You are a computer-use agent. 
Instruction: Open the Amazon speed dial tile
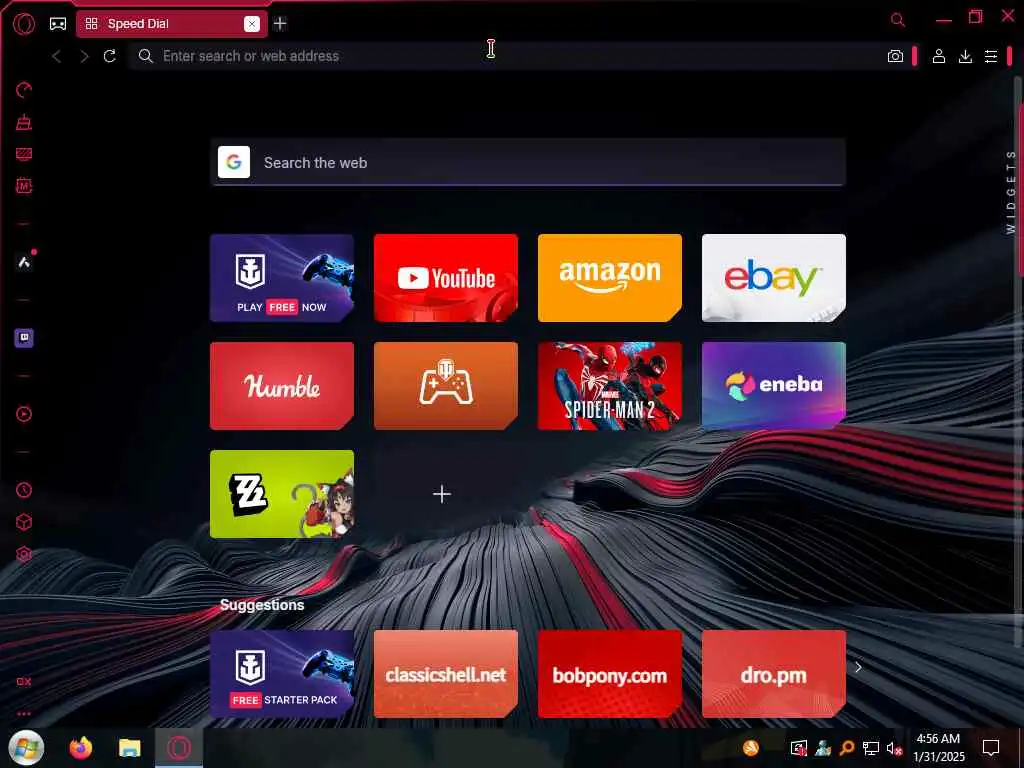click(x=610, y=278)
